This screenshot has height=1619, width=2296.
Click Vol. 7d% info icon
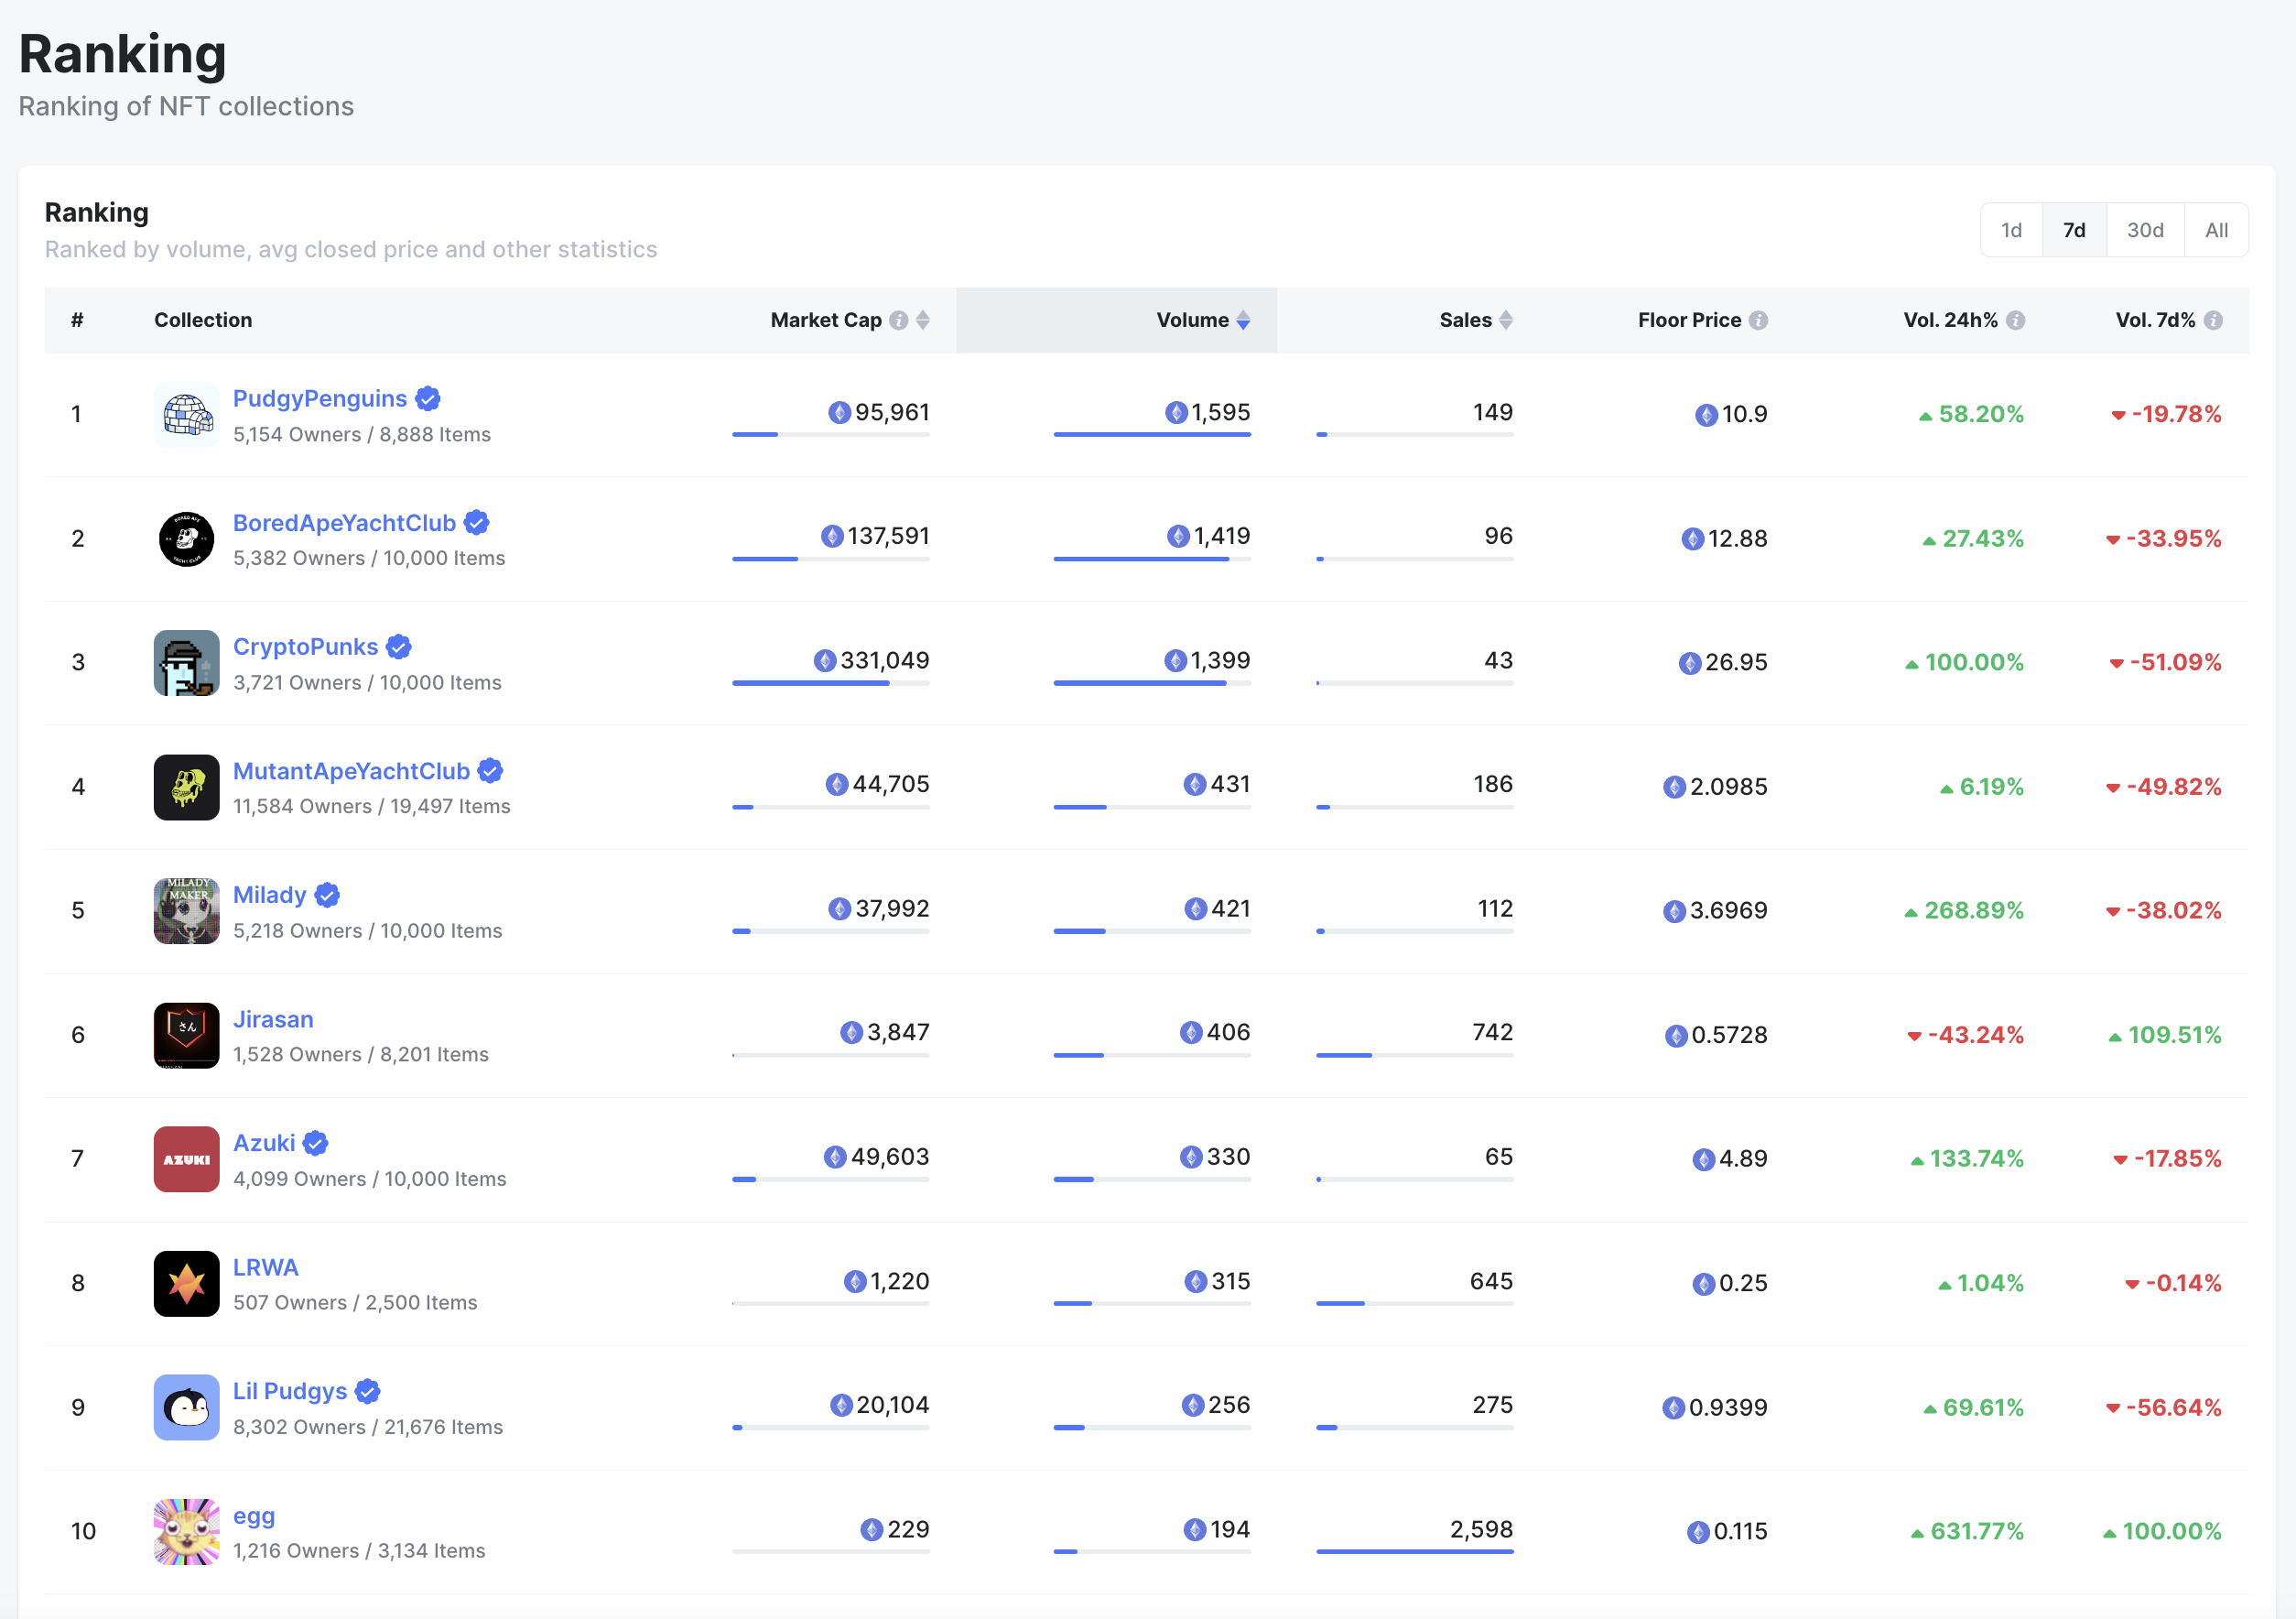[2213, 320]
